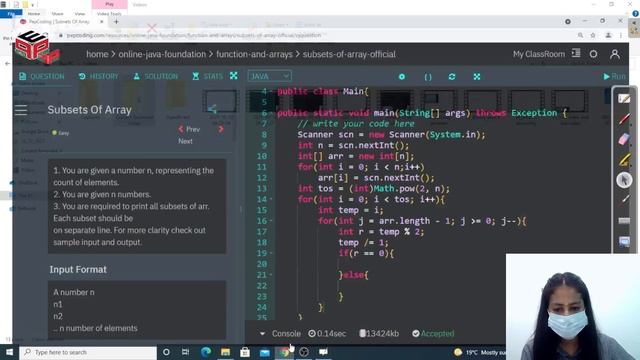The width and height of the screenshot is (640, 360).
Task: Open My ClassRoom
Action: (x=539, y=54)
